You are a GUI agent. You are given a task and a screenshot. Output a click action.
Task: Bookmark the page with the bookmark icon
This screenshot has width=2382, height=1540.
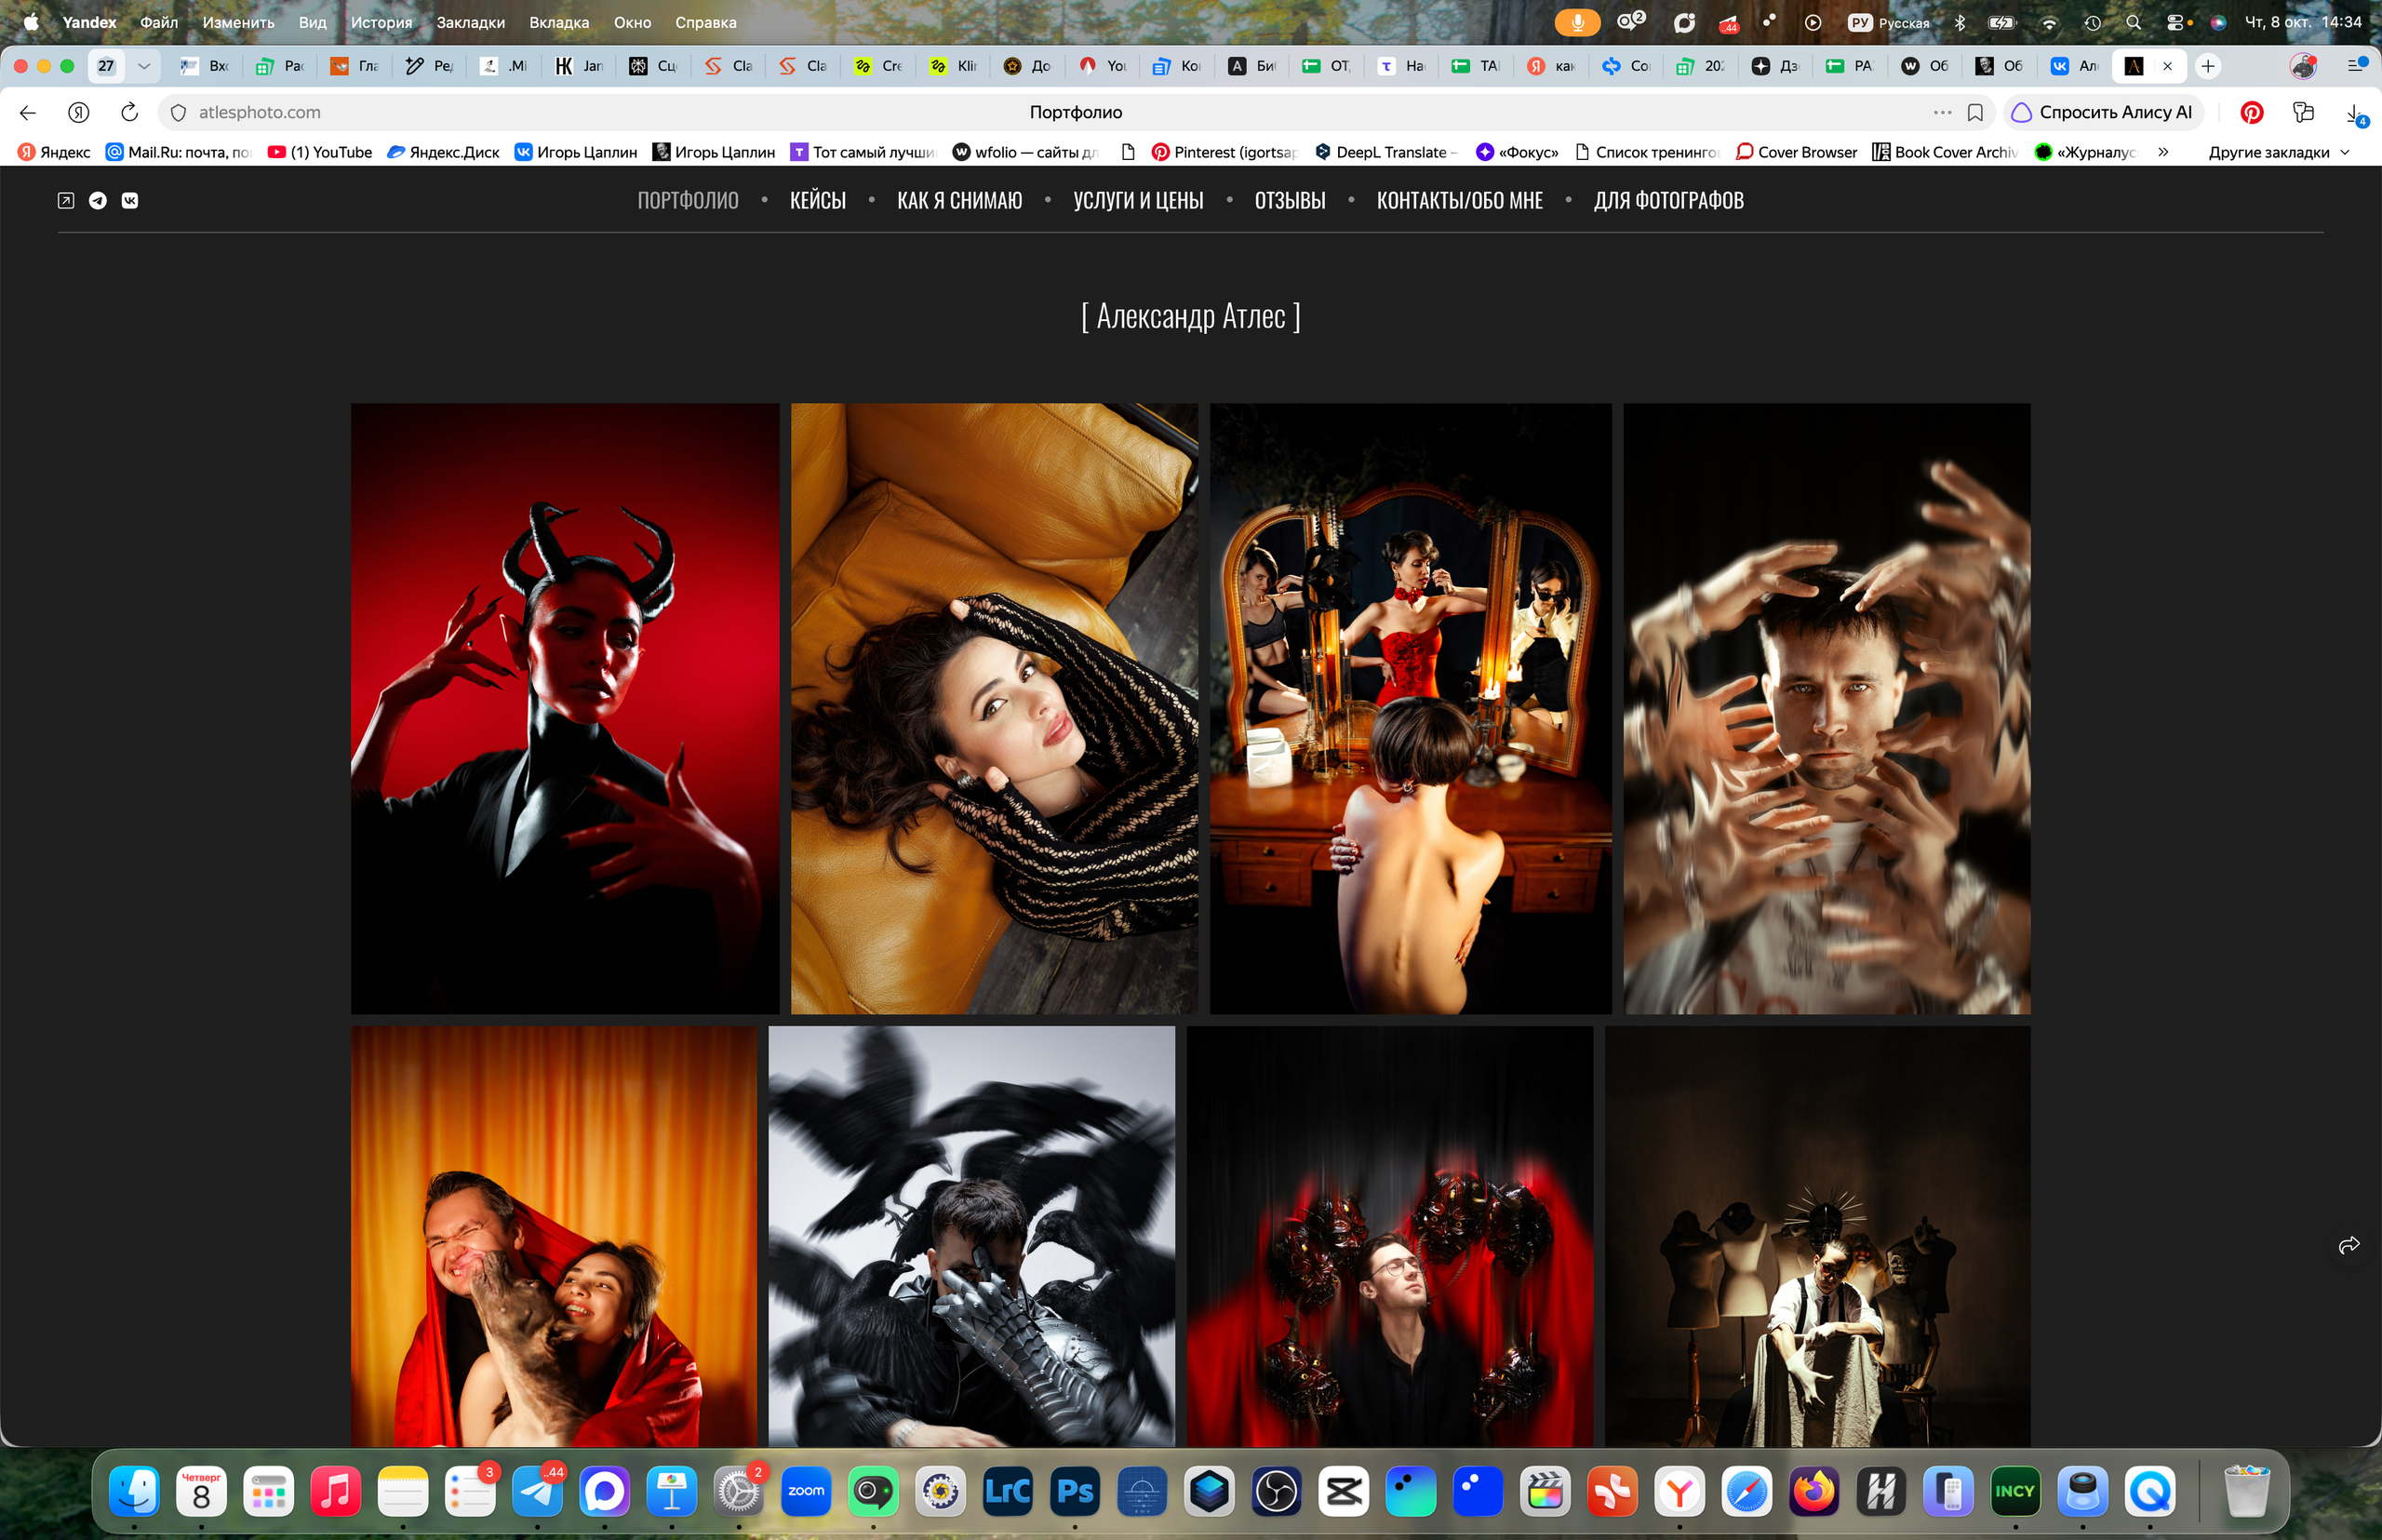point(1975,112)
